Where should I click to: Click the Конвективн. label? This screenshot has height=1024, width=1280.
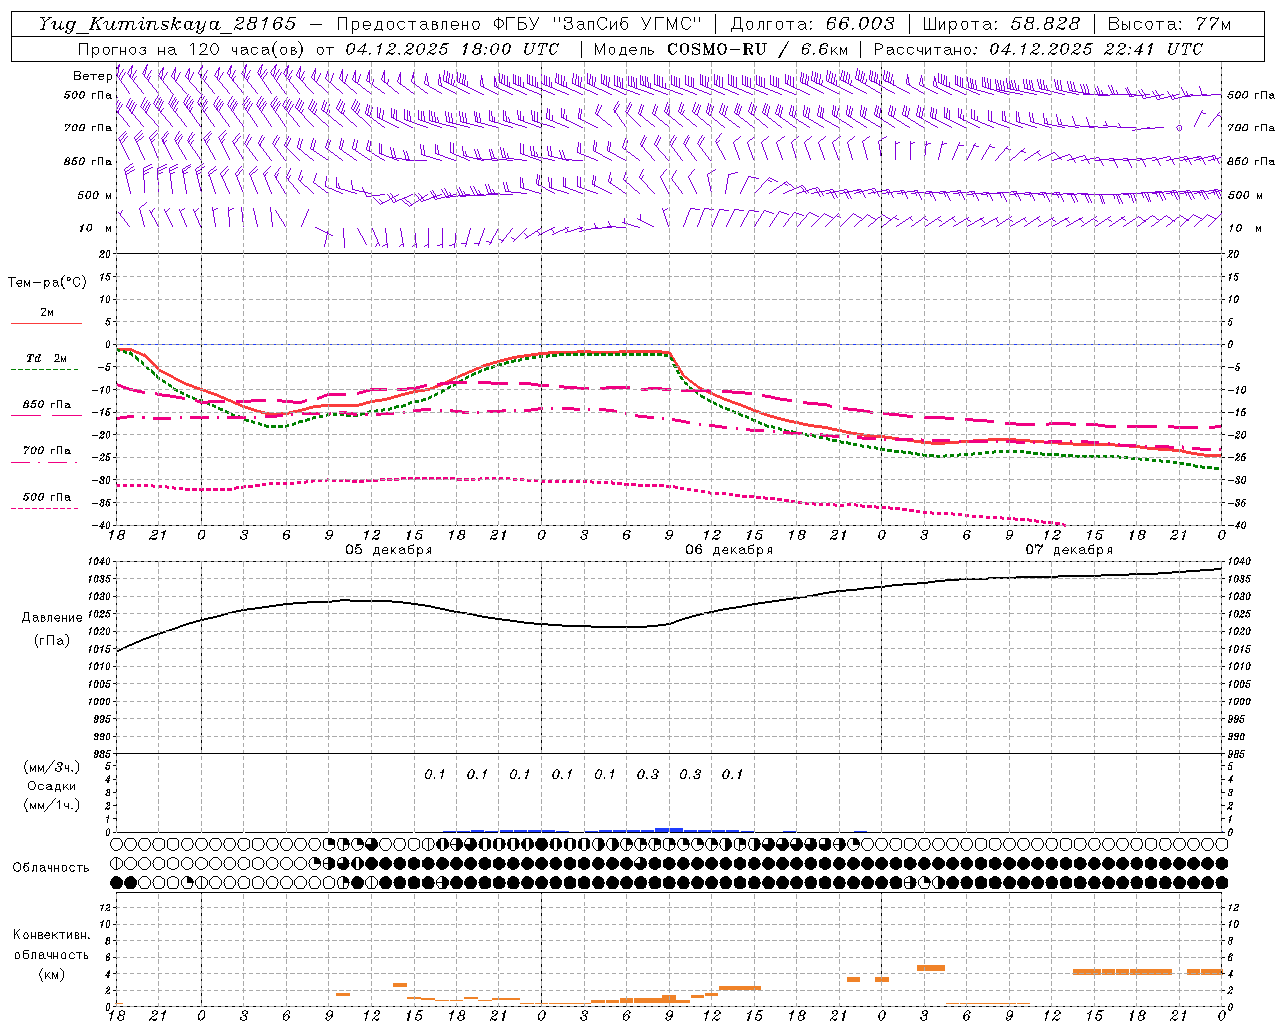click(x=52, y=935)
